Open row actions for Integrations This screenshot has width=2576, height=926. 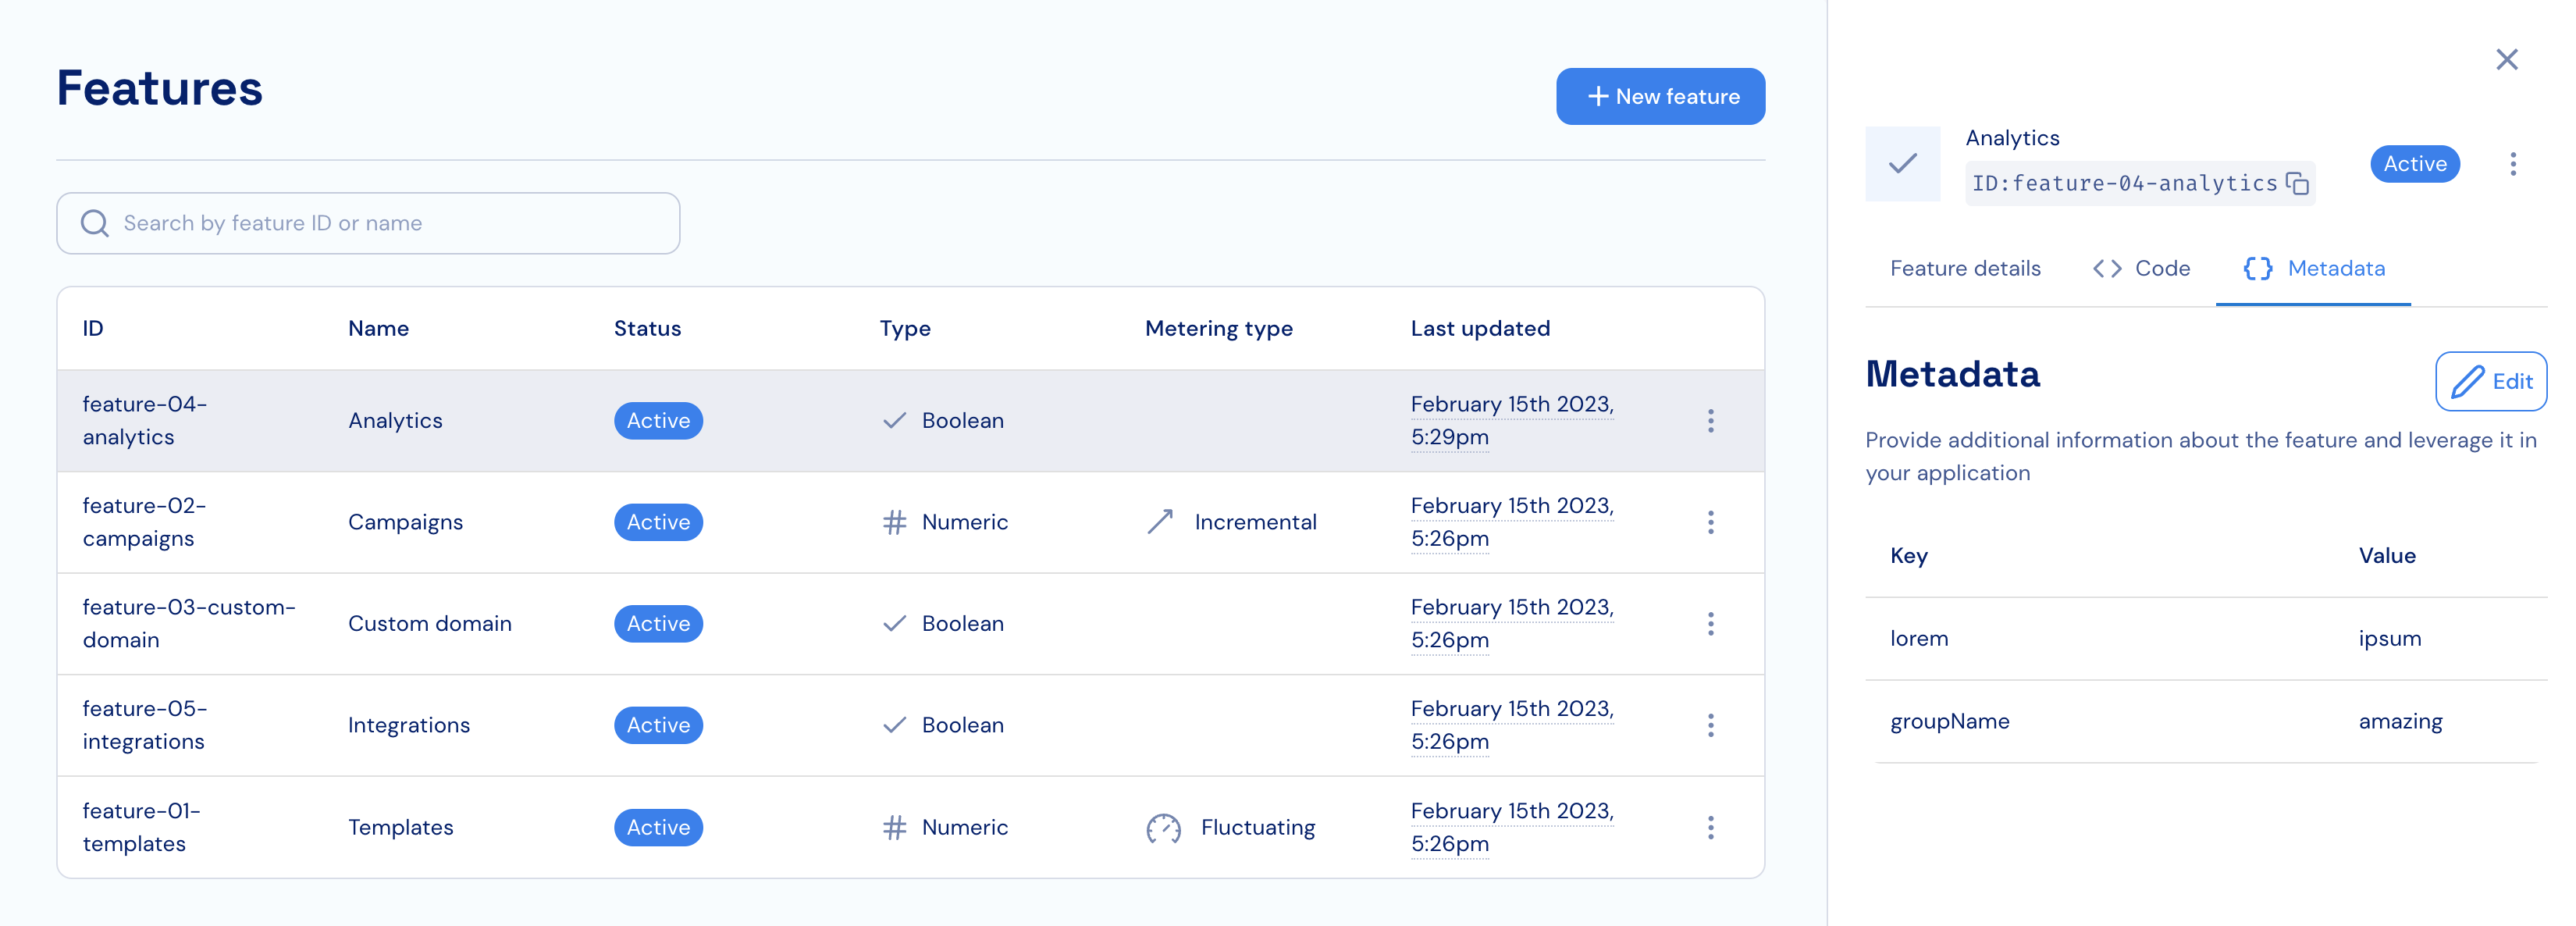[1710, 725]
